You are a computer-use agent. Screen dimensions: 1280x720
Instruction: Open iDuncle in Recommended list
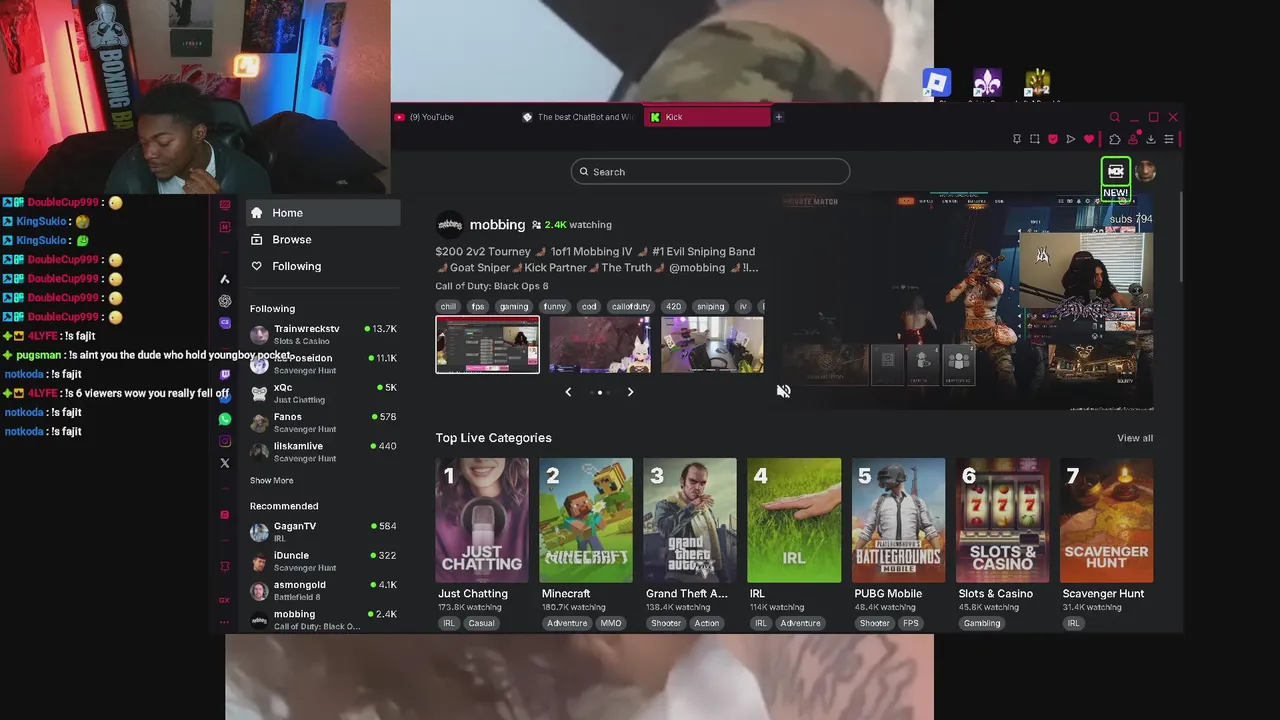click(323, 560)
